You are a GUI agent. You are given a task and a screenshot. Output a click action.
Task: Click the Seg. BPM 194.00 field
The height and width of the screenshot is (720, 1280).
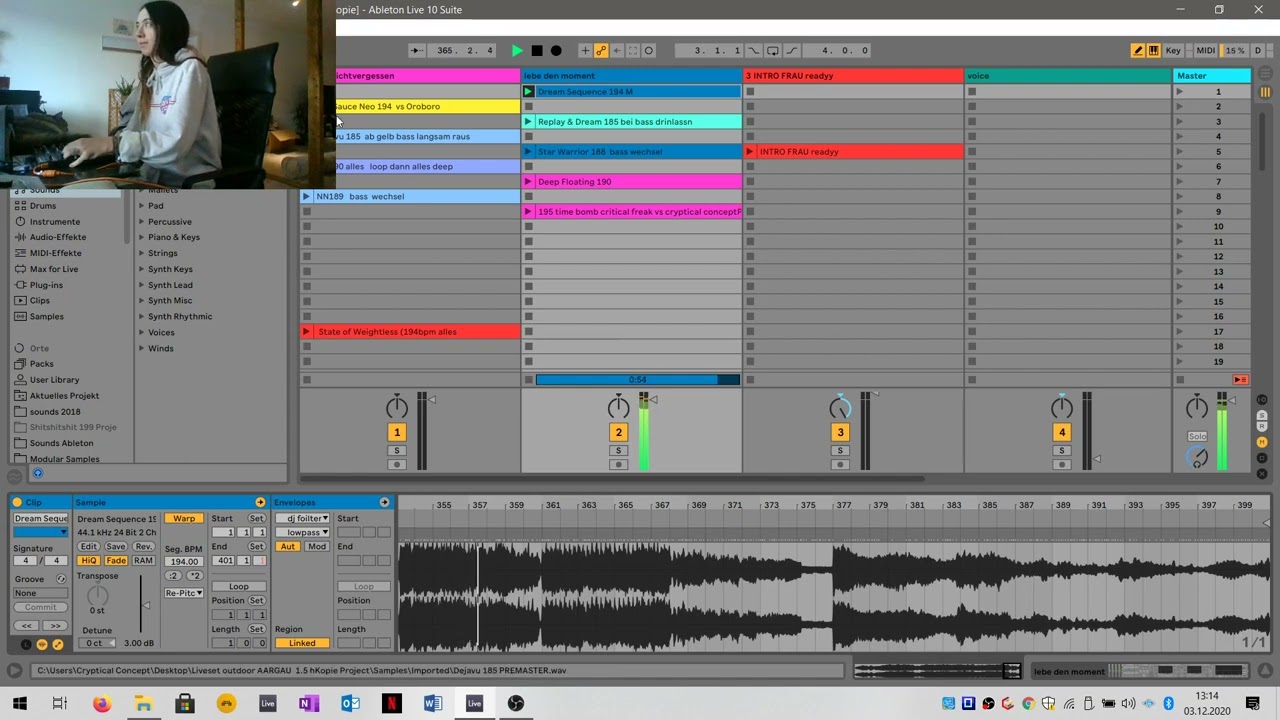(184, 561)
